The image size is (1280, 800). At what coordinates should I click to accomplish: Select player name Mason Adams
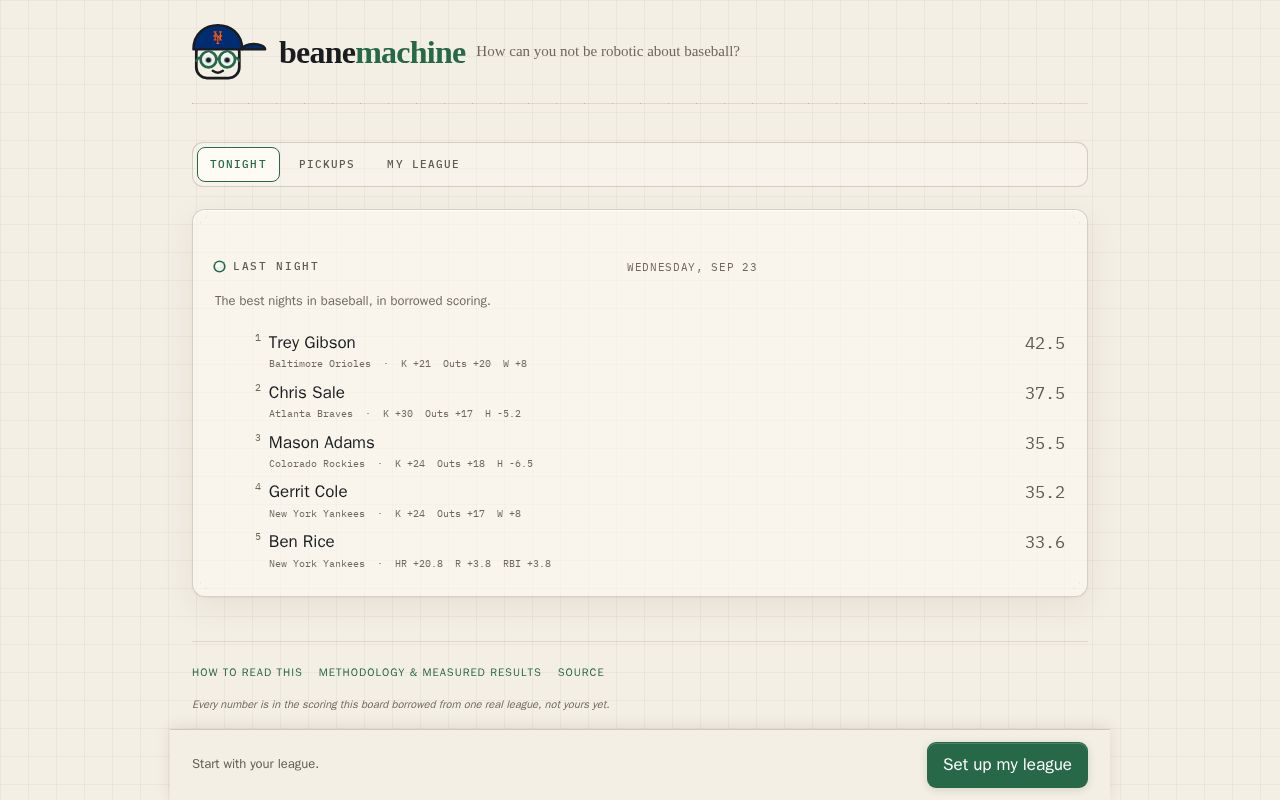coord(322,443)
